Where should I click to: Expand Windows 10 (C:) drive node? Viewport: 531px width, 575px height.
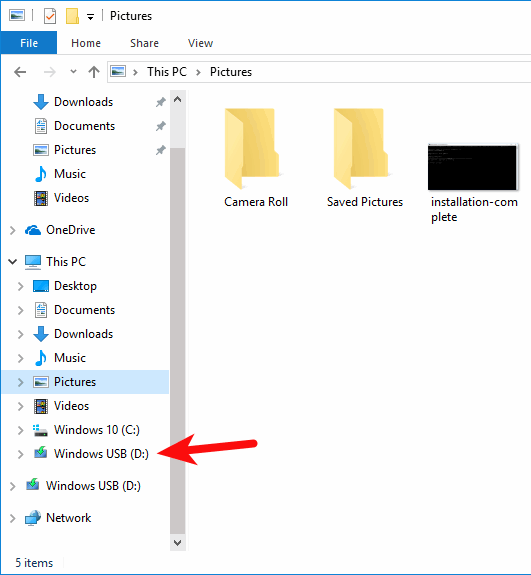coord(21,430)
